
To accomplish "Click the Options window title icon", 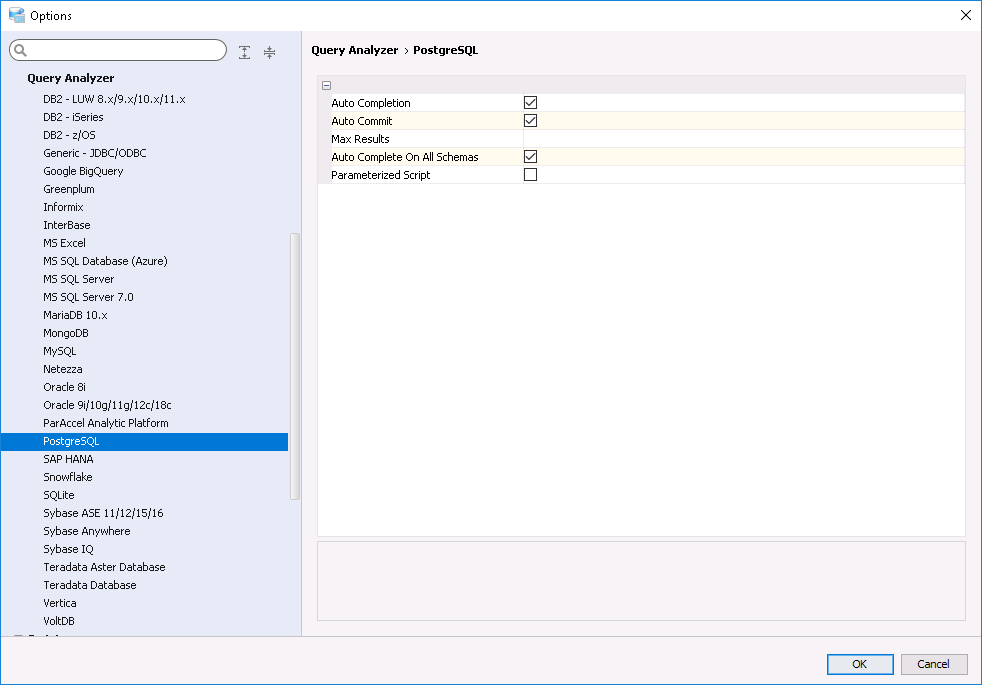I will pos(16,15).
